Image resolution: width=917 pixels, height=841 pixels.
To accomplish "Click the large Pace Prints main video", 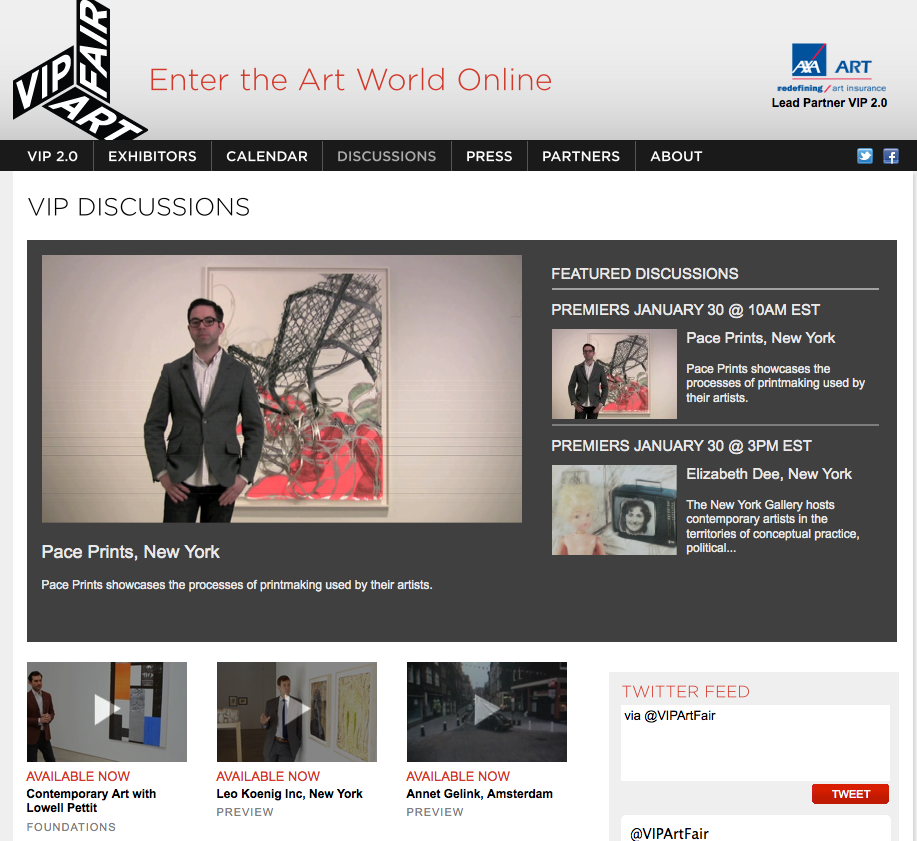I will click(x=281, y=388).
